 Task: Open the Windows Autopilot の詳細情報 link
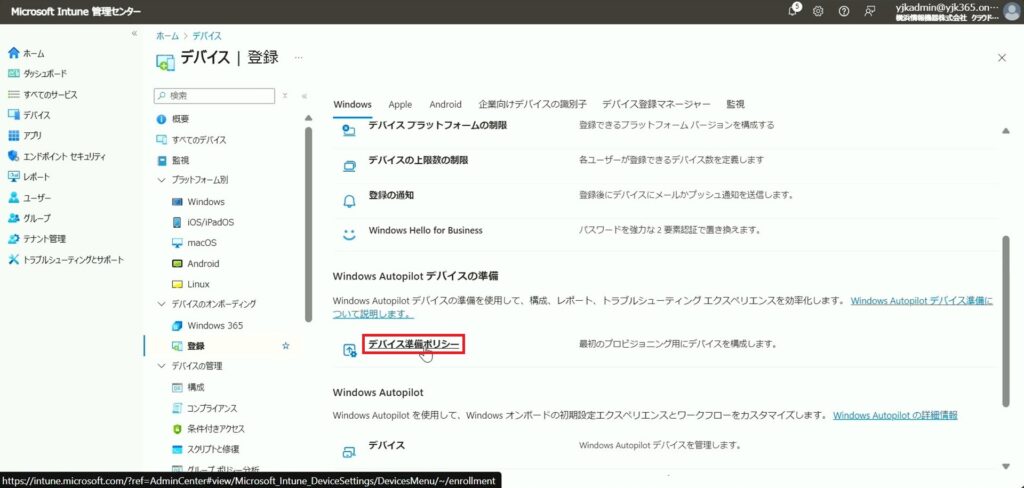tap(895, 415)
